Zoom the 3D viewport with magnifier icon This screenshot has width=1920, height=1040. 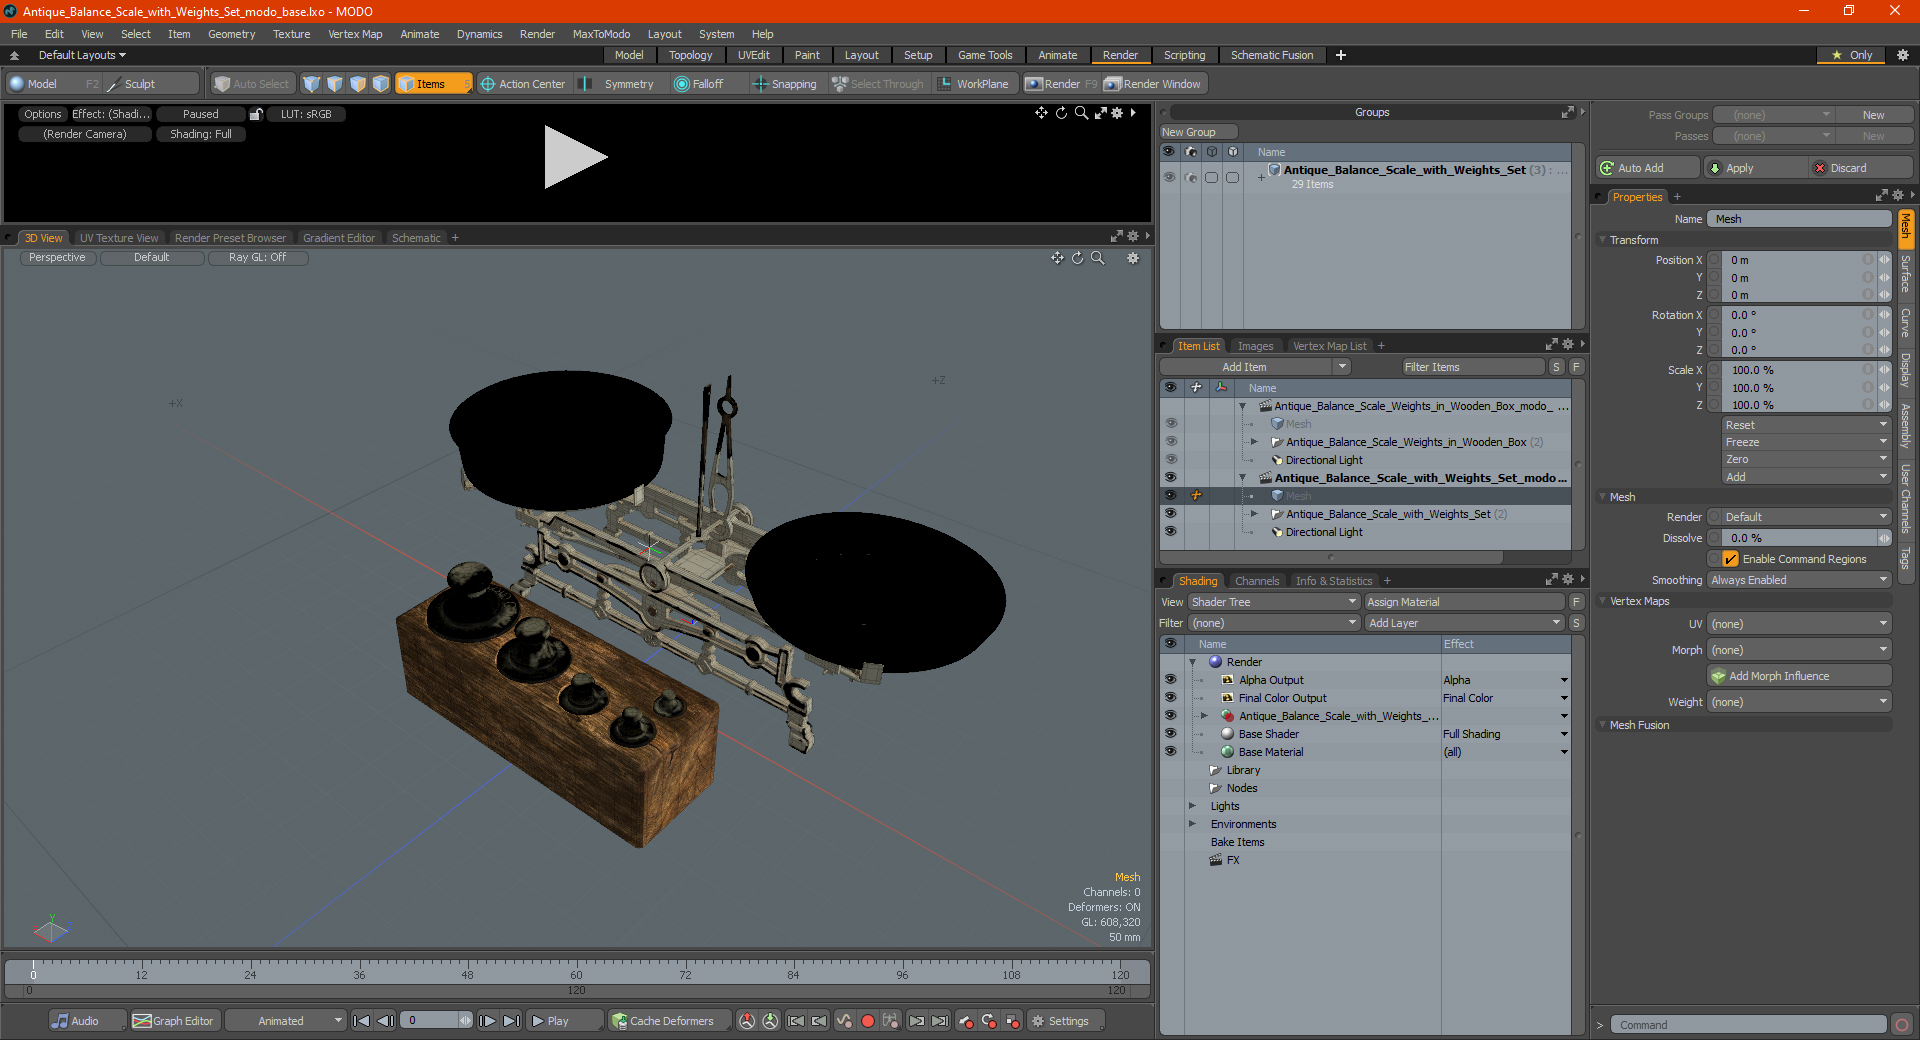tap(1097, 258)
